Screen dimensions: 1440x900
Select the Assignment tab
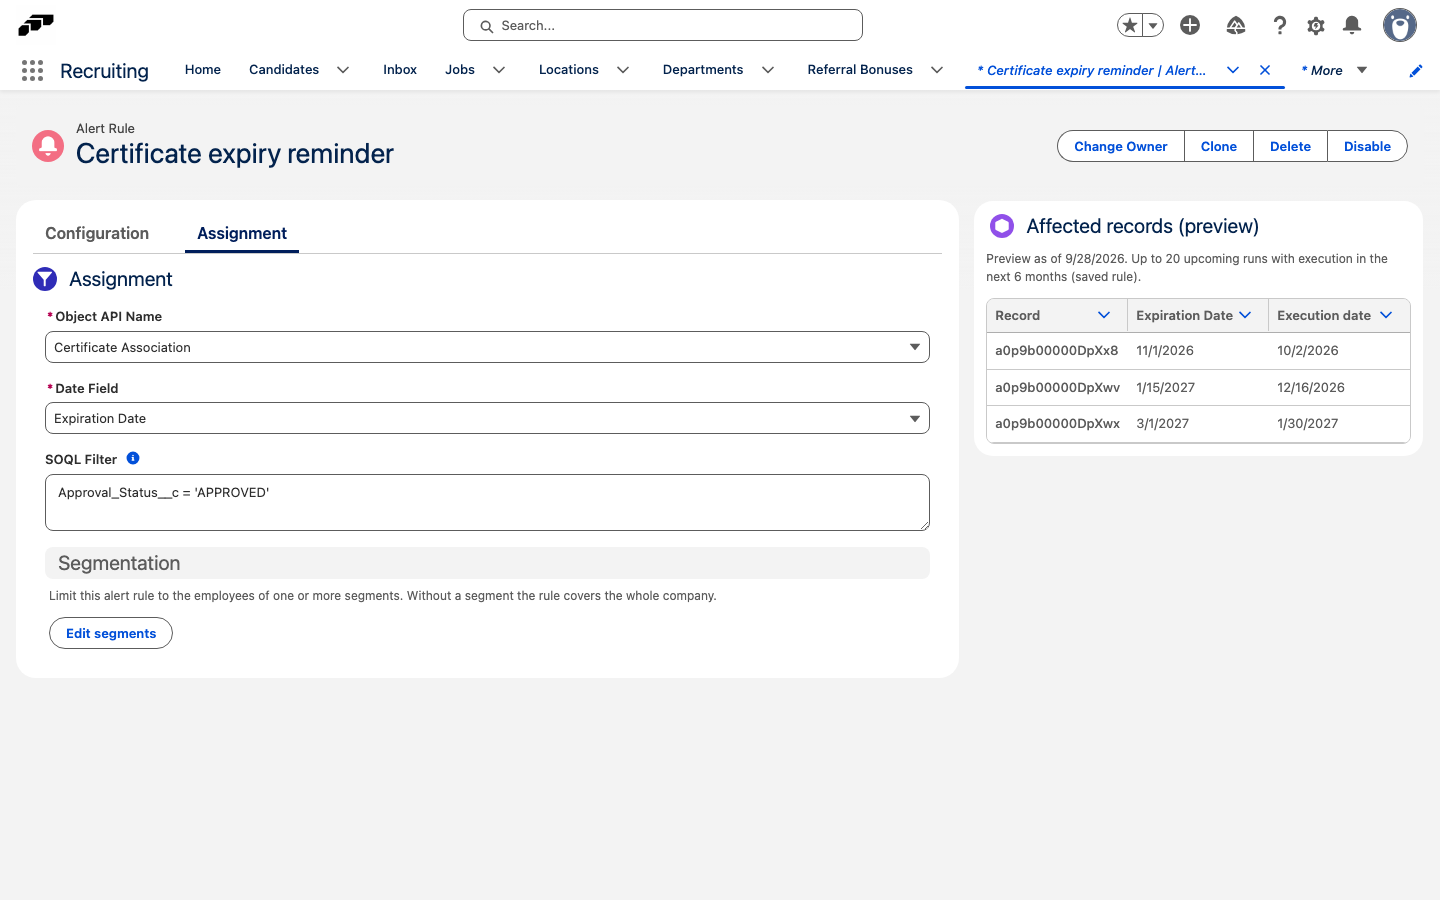click(x=242, y=233)
